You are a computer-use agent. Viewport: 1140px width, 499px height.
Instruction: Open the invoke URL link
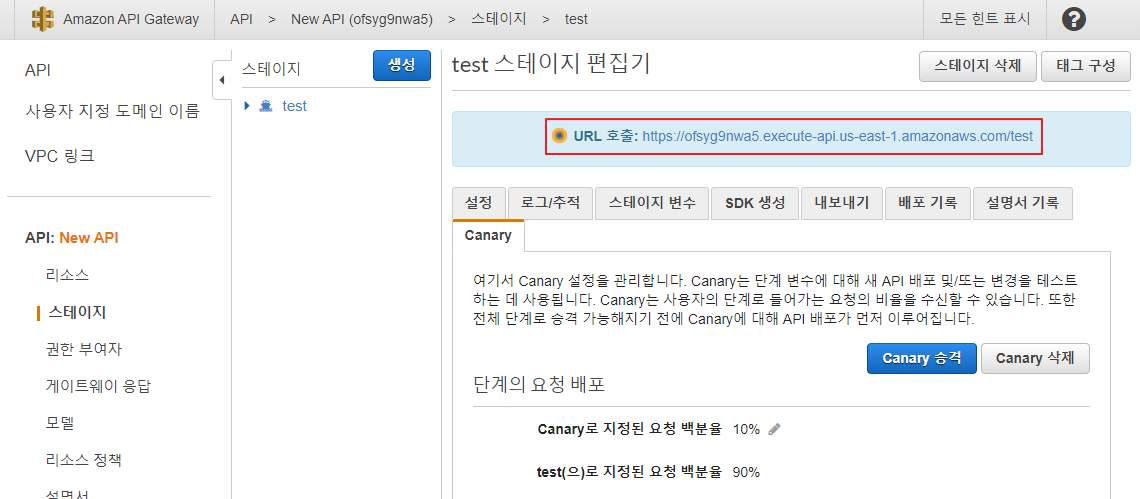838,136
